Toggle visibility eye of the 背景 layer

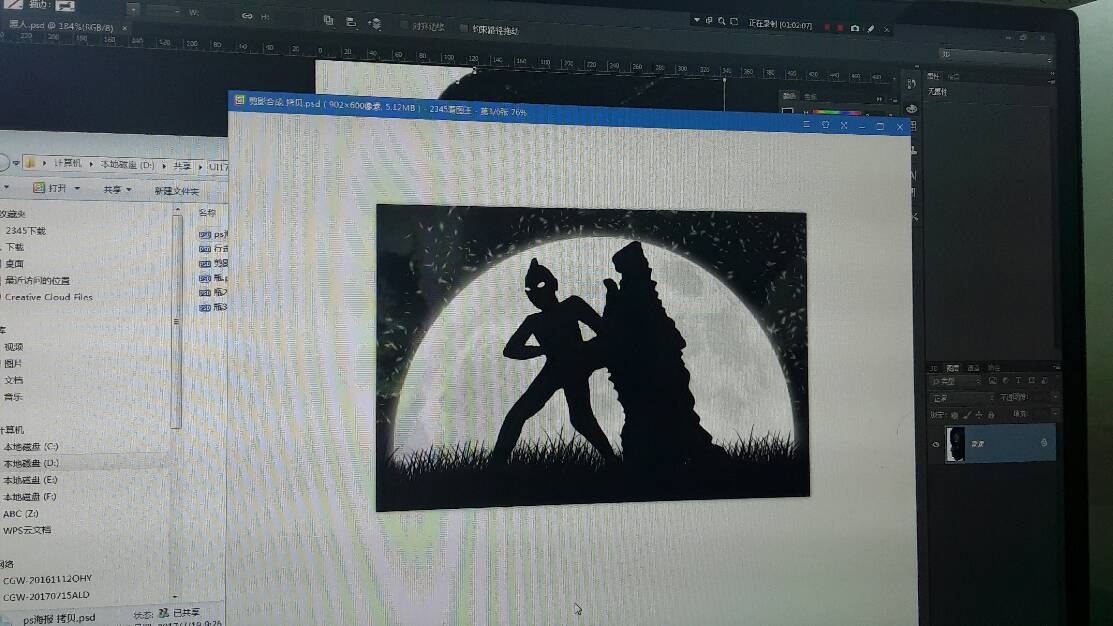tap(936, 444)
